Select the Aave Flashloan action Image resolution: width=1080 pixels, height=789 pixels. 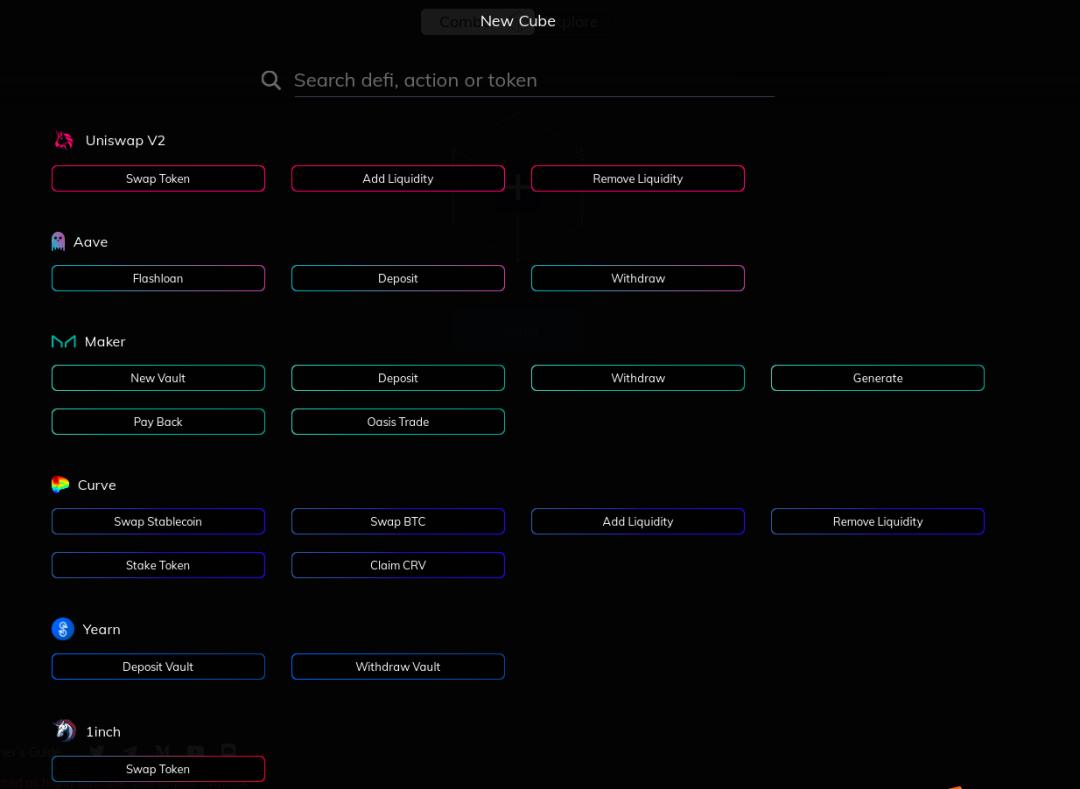[158, 278]
